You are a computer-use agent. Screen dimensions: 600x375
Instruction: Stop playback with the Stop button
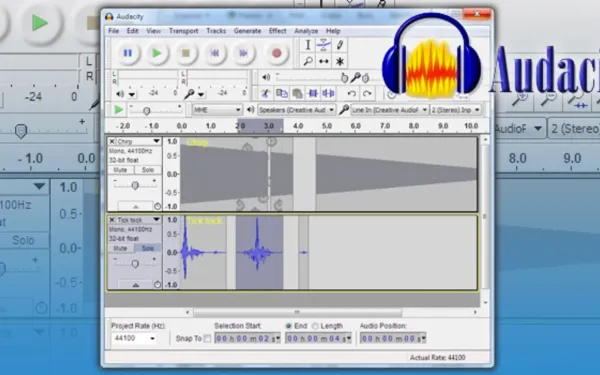(186, 53)
